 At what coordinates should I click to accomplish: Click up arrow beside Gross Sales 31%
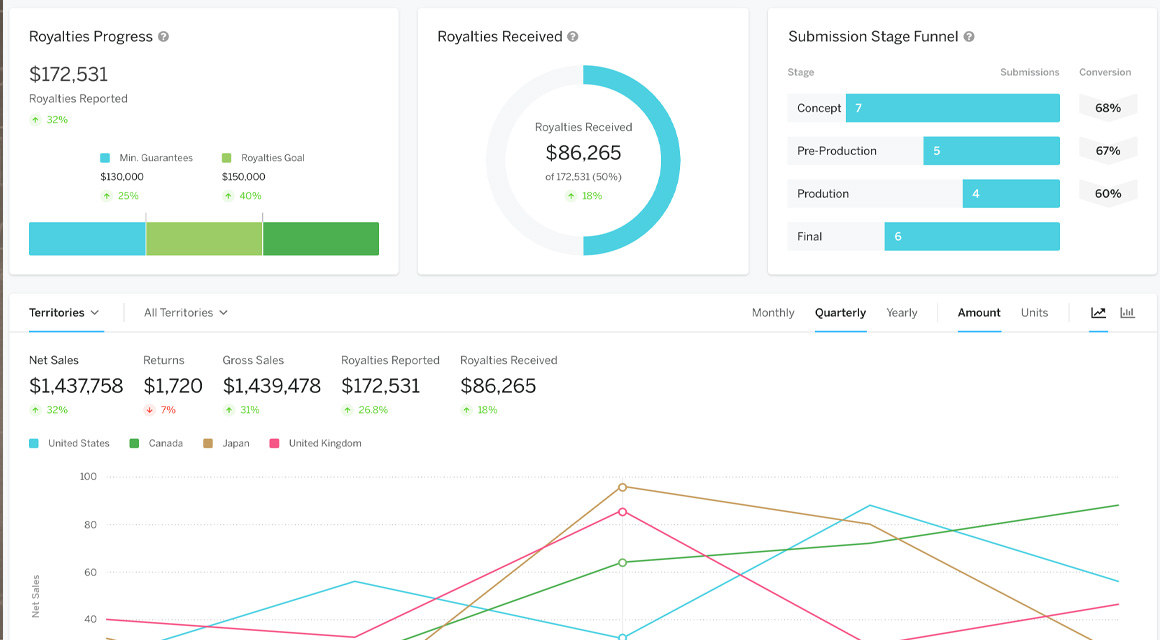[229, 410]
